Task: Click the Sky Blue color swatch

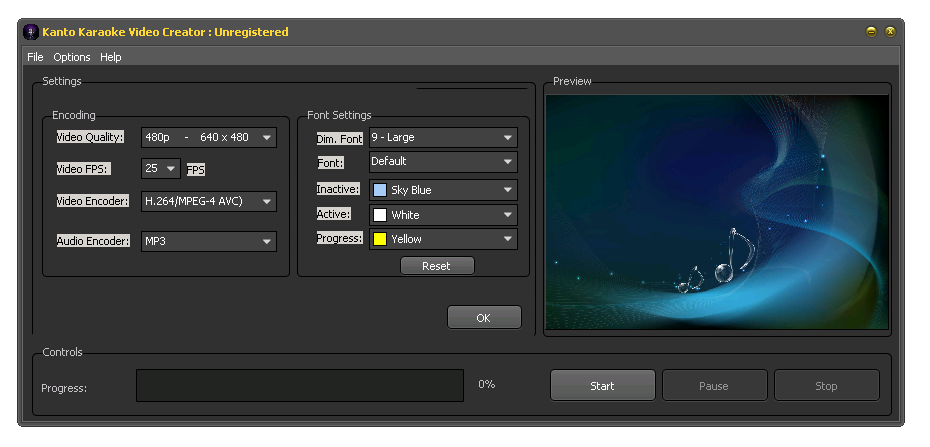Action: (x=380, y=190)
